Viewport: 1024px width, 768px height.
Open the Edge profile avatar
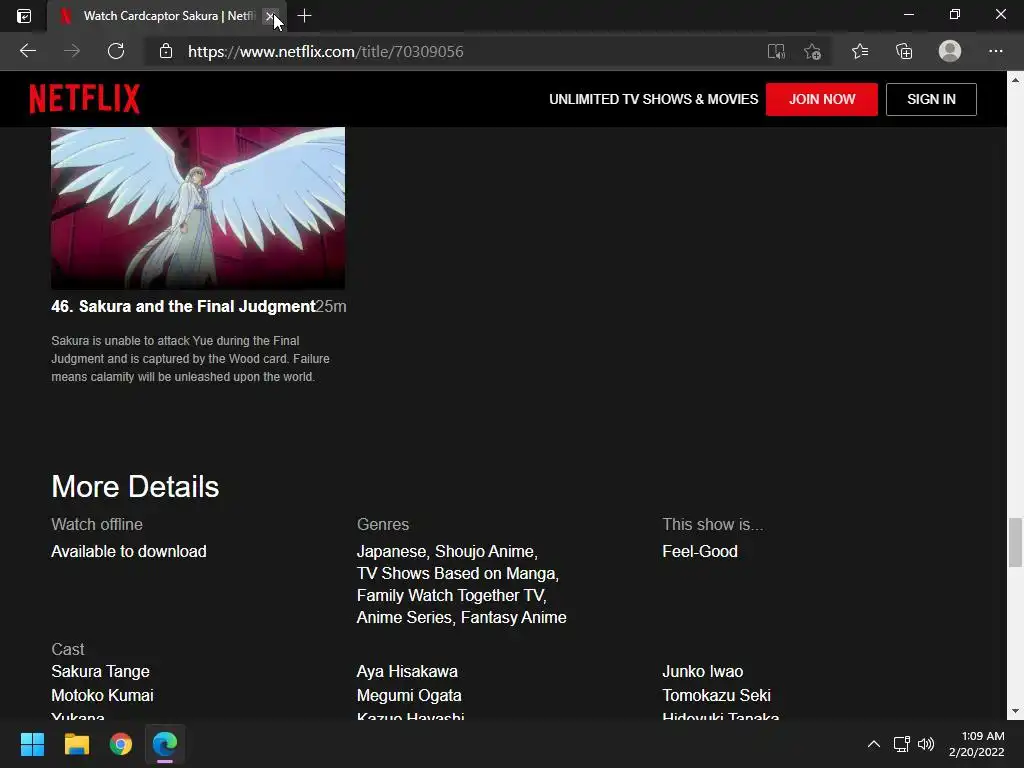click(x=950, y=51)
